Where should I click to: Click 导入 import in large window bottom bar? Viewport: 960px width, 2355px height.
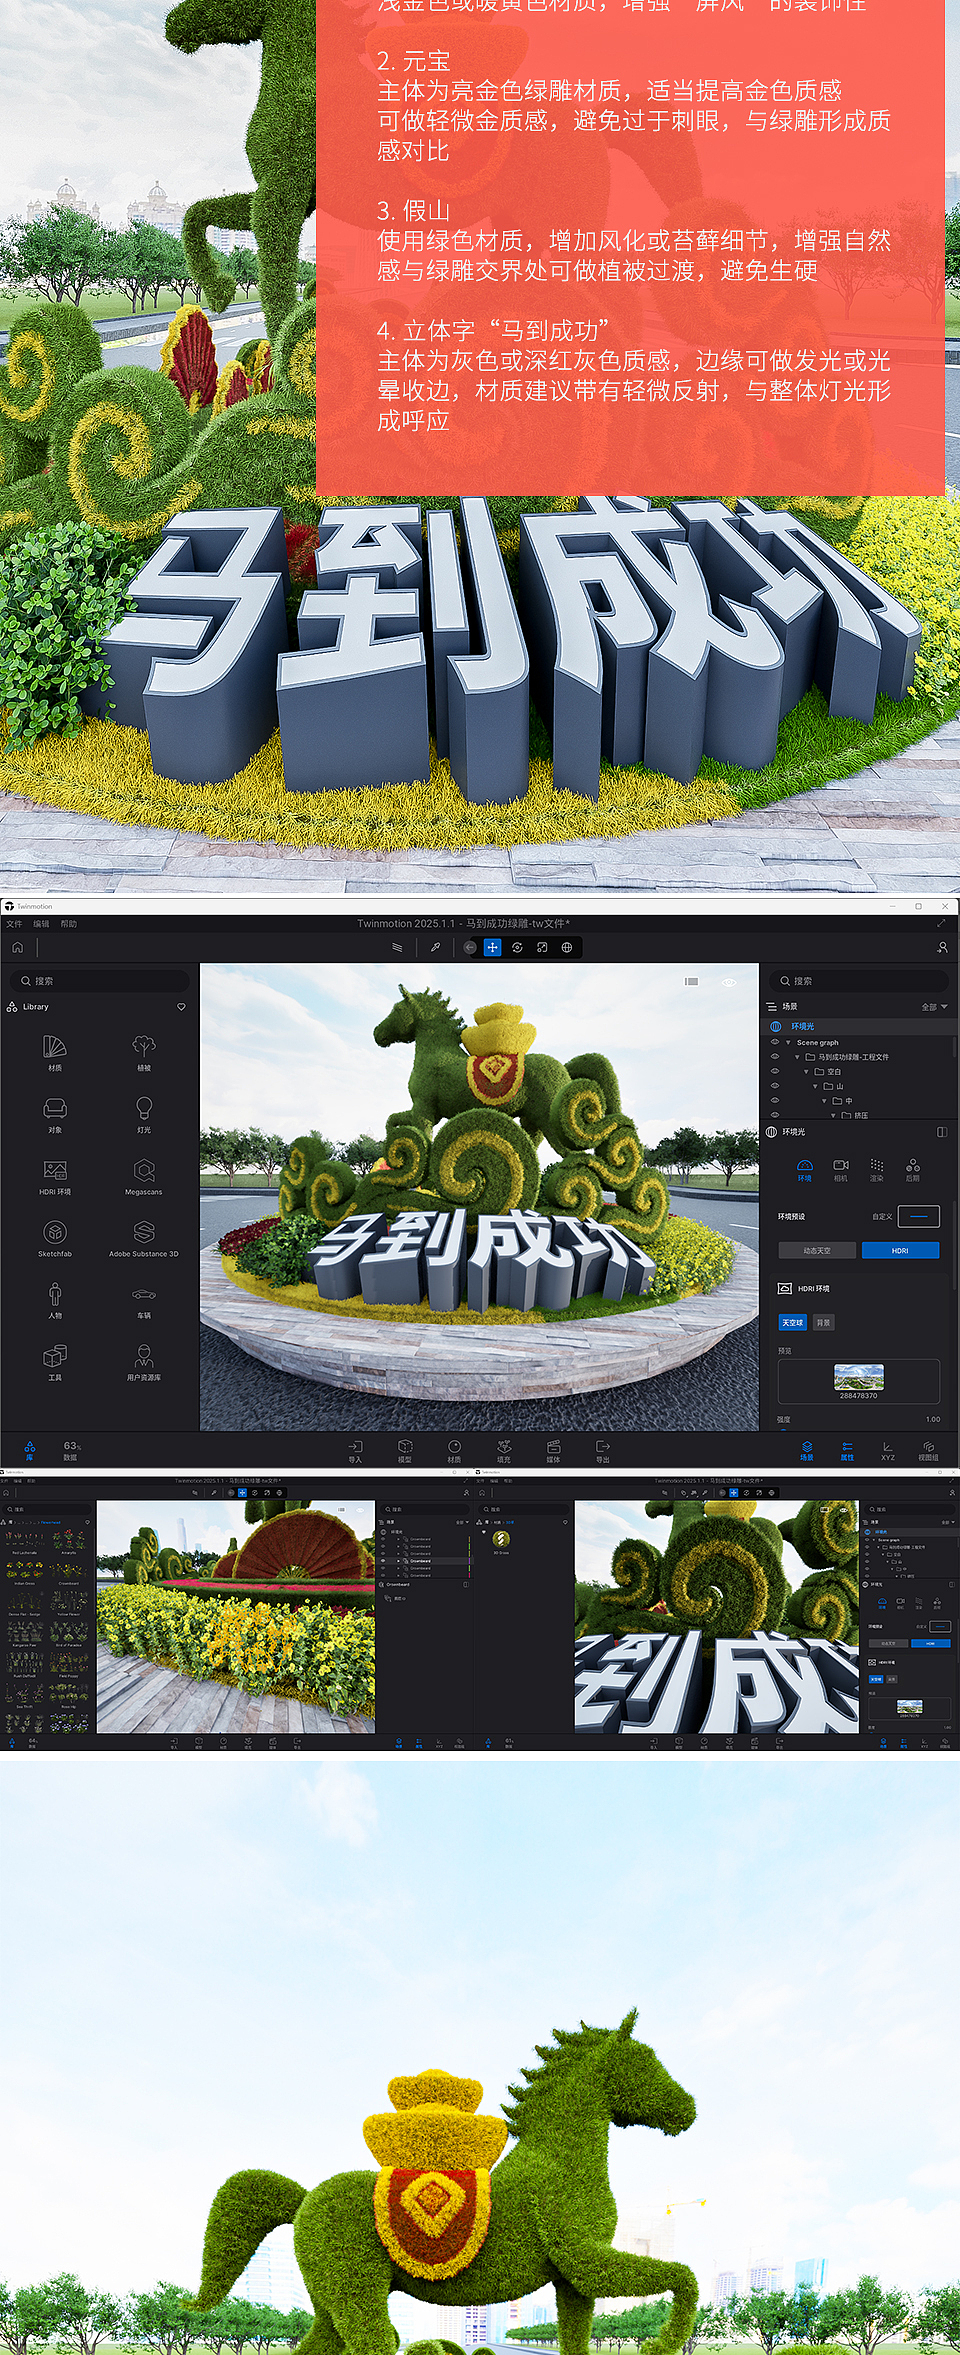[355, 1451]
